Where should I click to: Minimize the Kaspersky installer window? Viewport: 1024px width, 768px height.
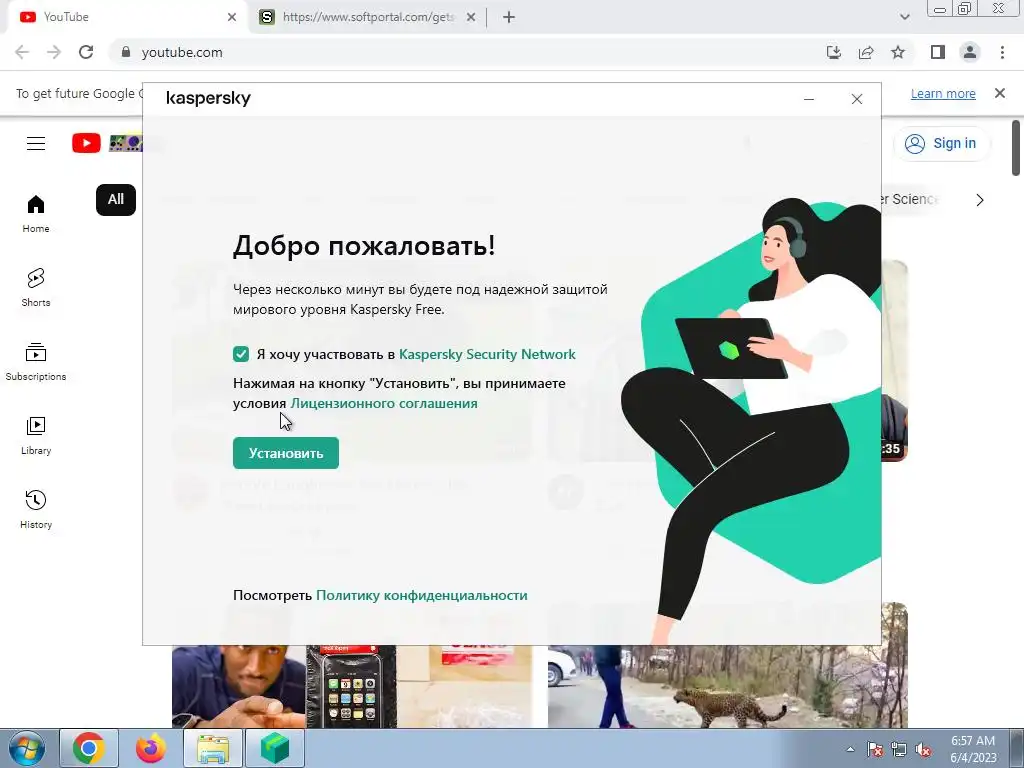click(809, 99)
